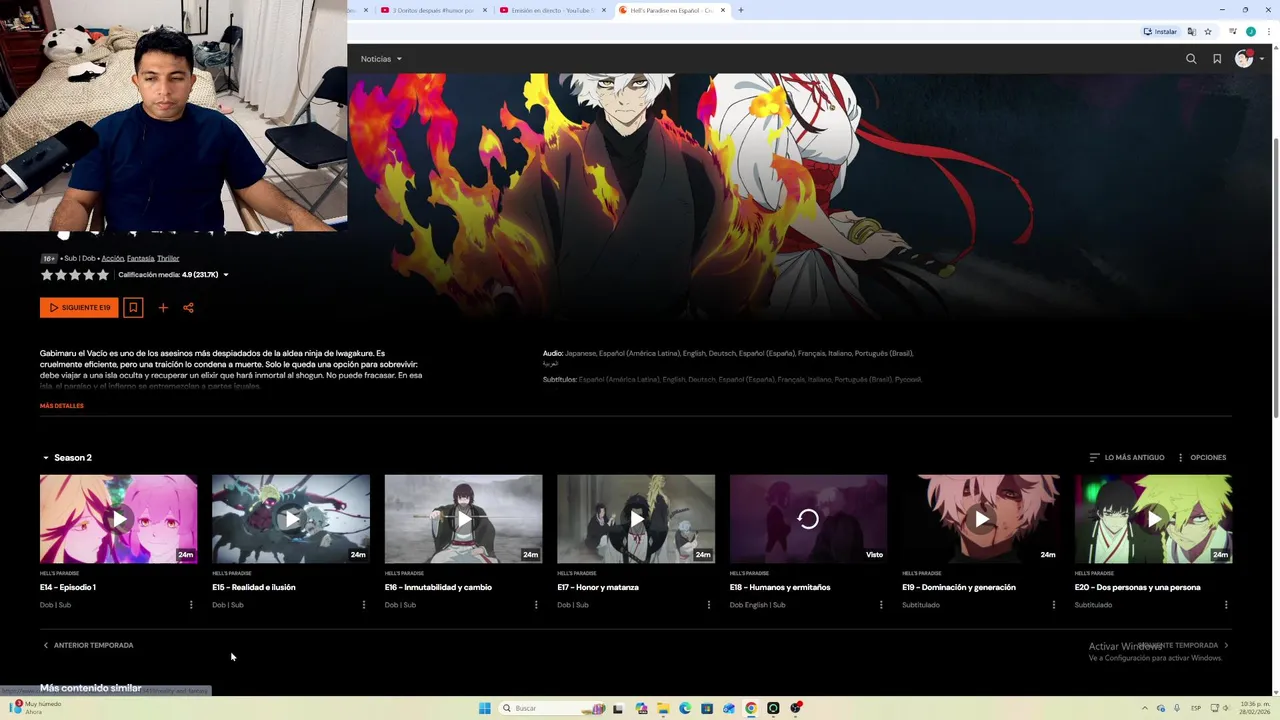Expand description with Más detalles

pos(62,406)
